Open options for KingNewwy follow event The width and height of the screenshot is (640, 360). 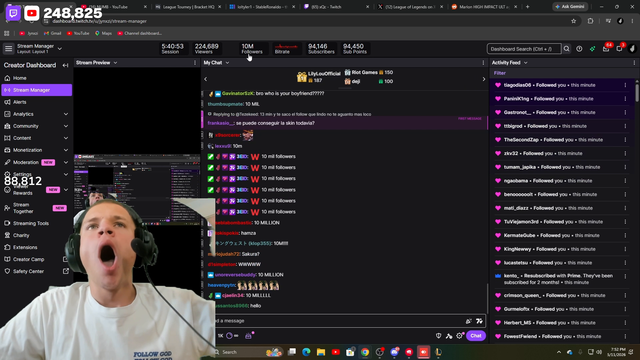[x=625, y=249]
